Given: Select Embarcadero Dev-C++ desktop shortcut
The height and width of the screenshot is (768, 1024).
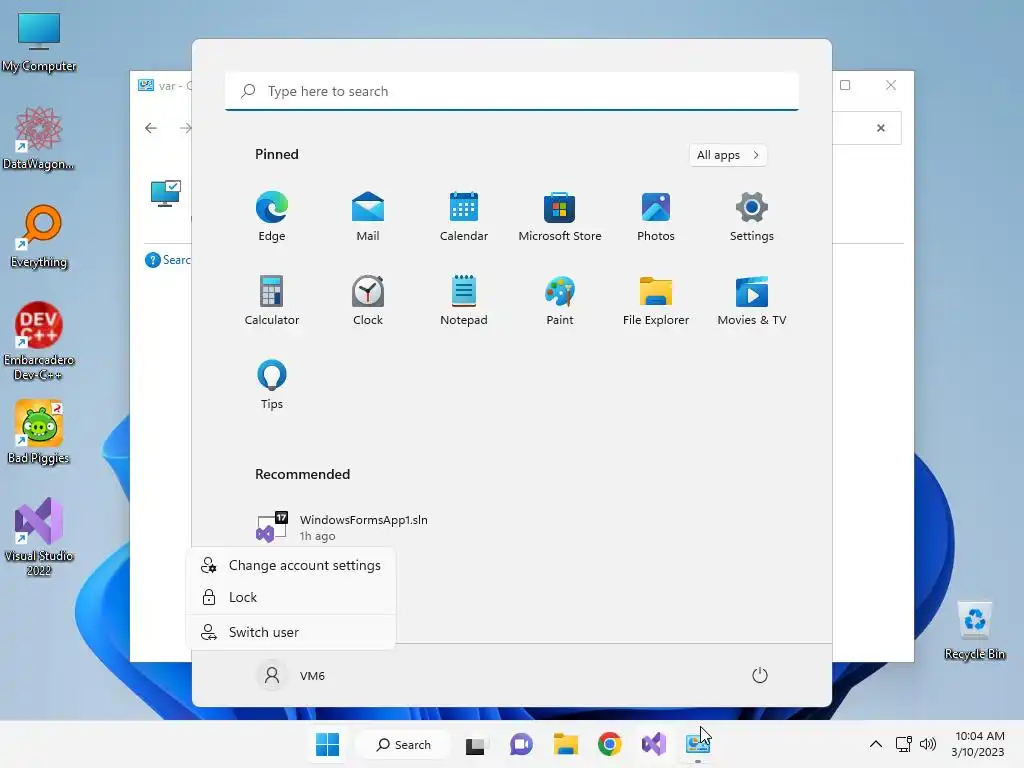Looking at the screenshot, I should pos(39,341).
